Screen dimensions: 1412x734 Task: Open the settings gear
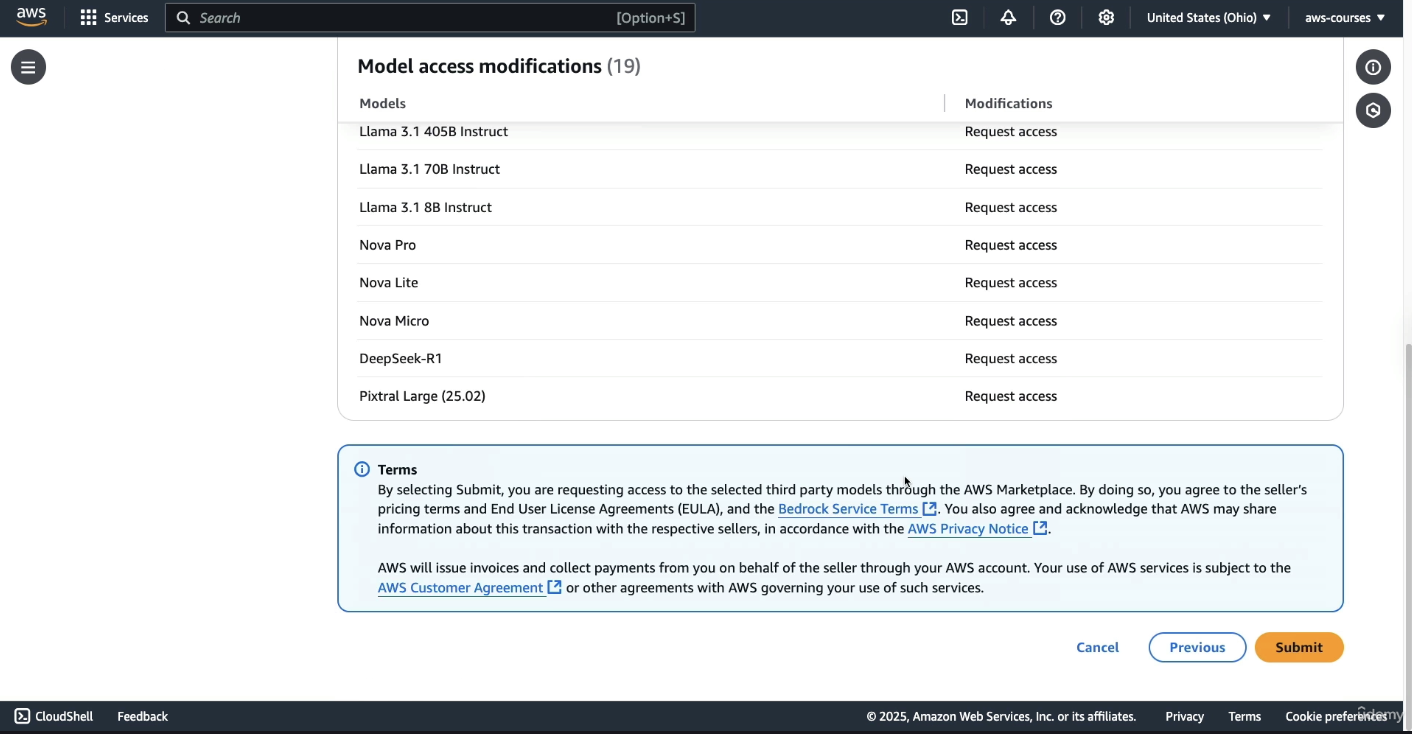pyautogui.click(x=1106, y=18)
